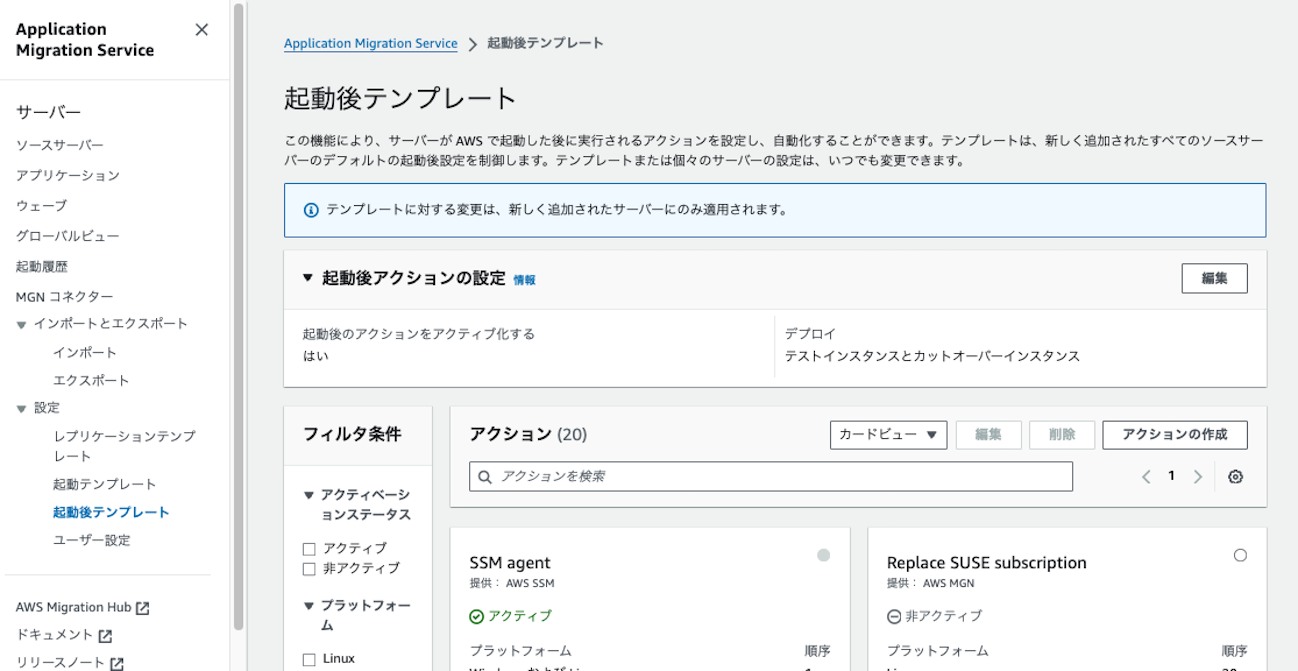
Task: Collapse 設定 sidebar group
Action: pyautogui.click(x=21, y=408)
